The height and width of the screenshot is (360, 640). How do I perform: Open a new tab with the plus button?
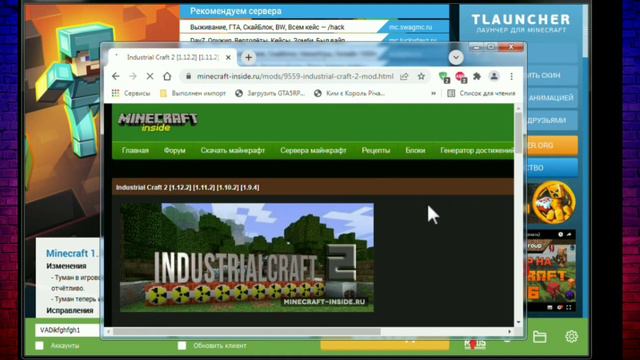click(x=248, y=58)
